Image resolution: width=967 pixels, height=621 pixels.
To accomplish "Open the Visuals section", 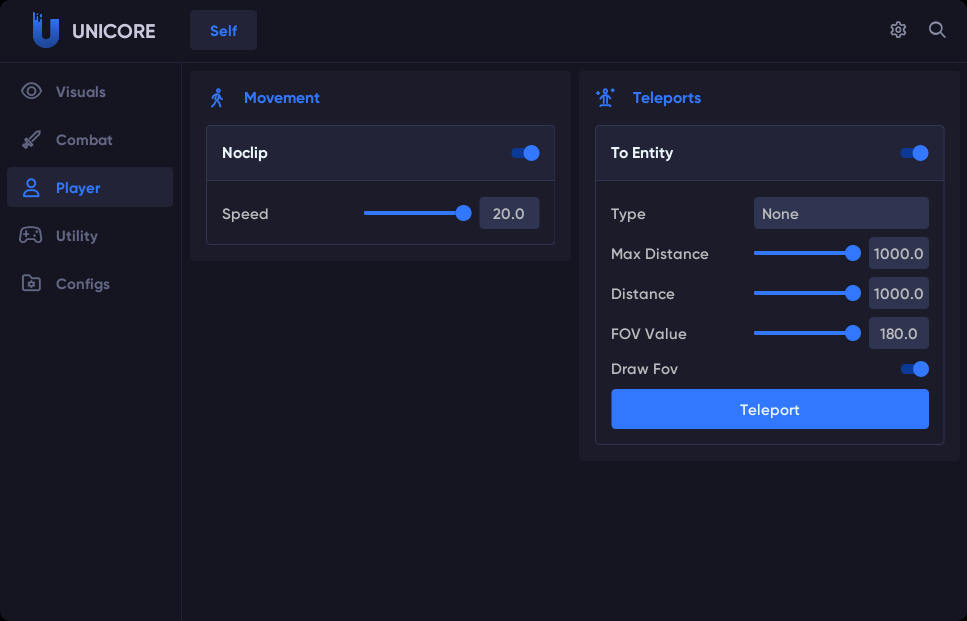I will [81, 91].
